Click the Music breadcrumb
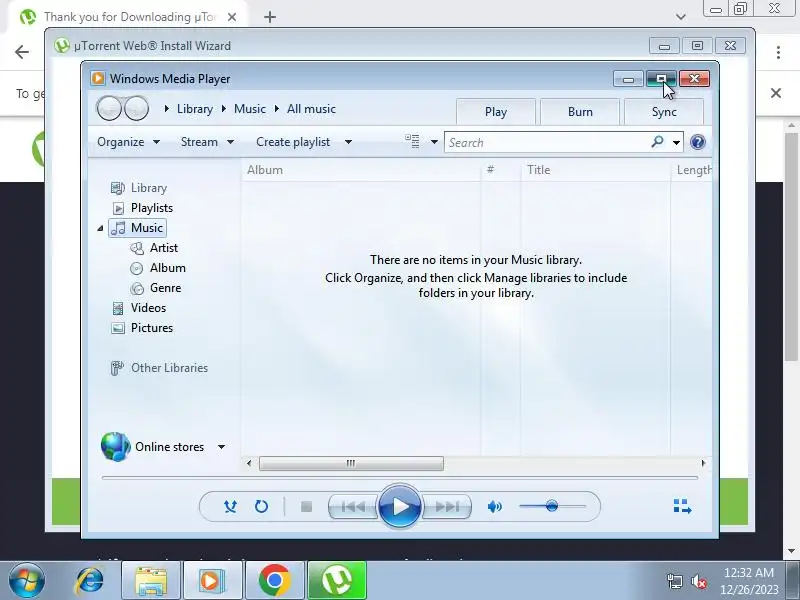 tap(250, 109)
